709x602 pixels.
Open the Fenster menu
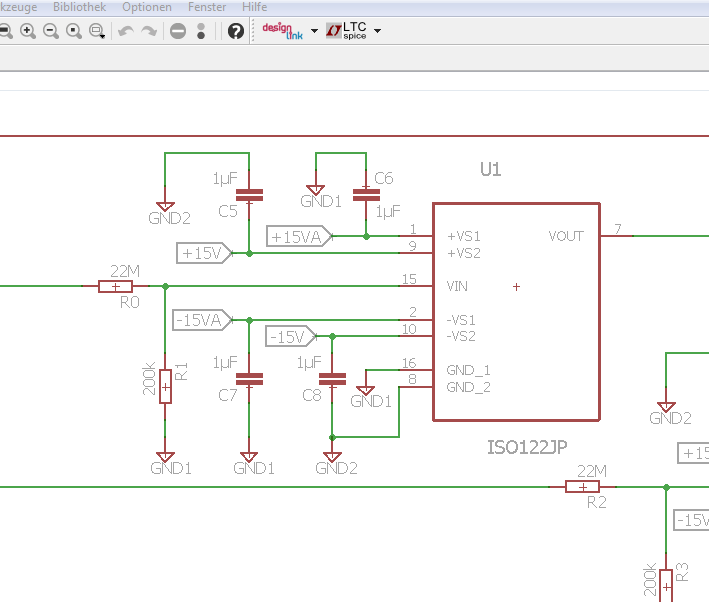point(207,7)
